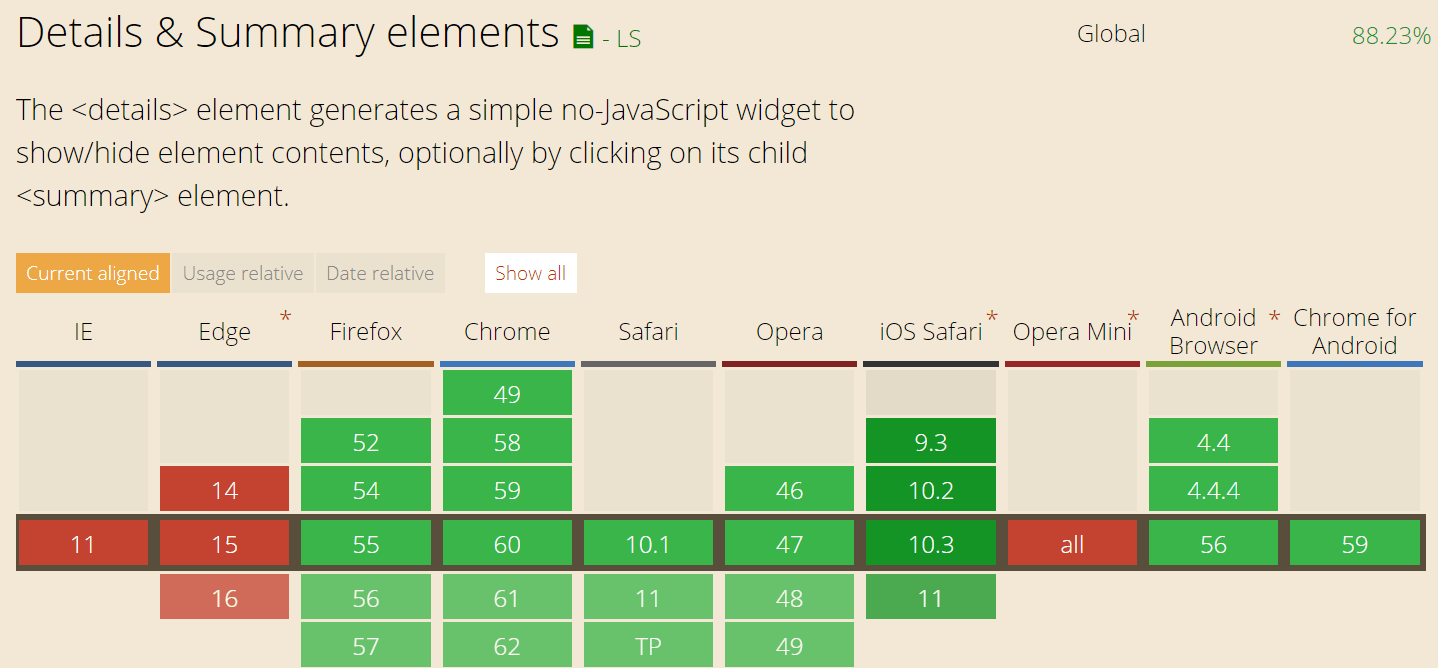1438x668 pixels.
Task: Click the Show all button
Action: (531, 273)
